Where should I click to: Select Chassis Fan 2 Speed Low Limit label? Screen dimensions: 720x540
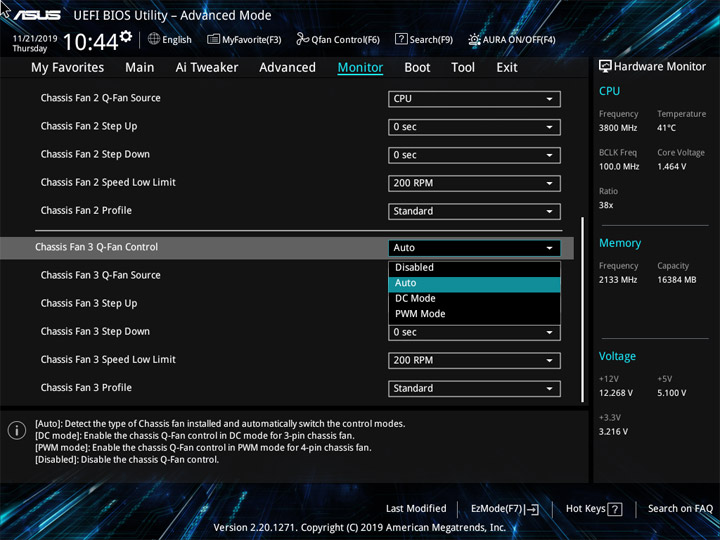pyautogui.click(x=108, y=182)
